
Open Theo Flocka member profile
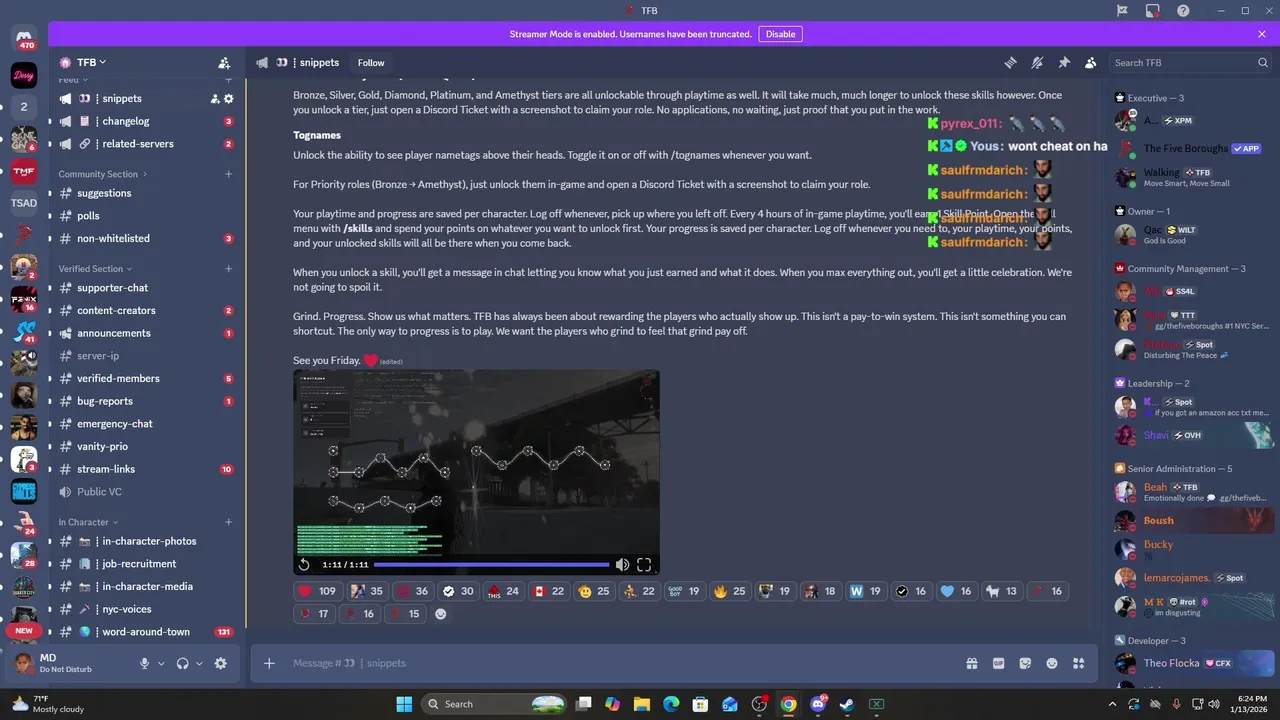click(x=1196, y=663)
